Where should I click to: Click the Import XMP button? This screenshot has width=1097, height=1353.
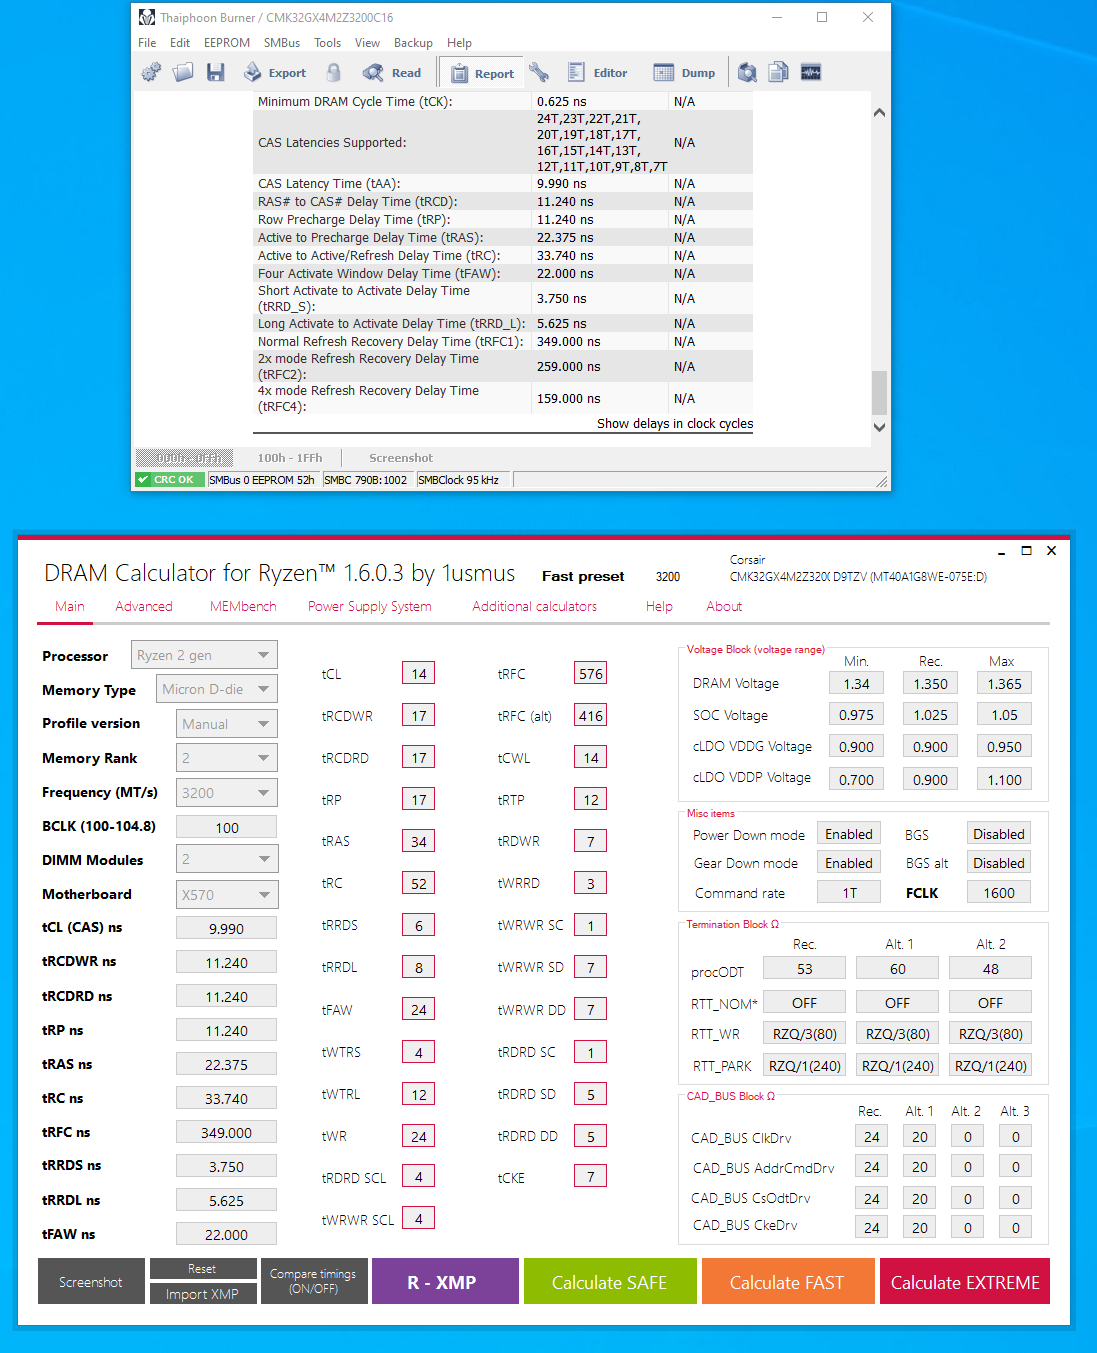point(203,1293)
